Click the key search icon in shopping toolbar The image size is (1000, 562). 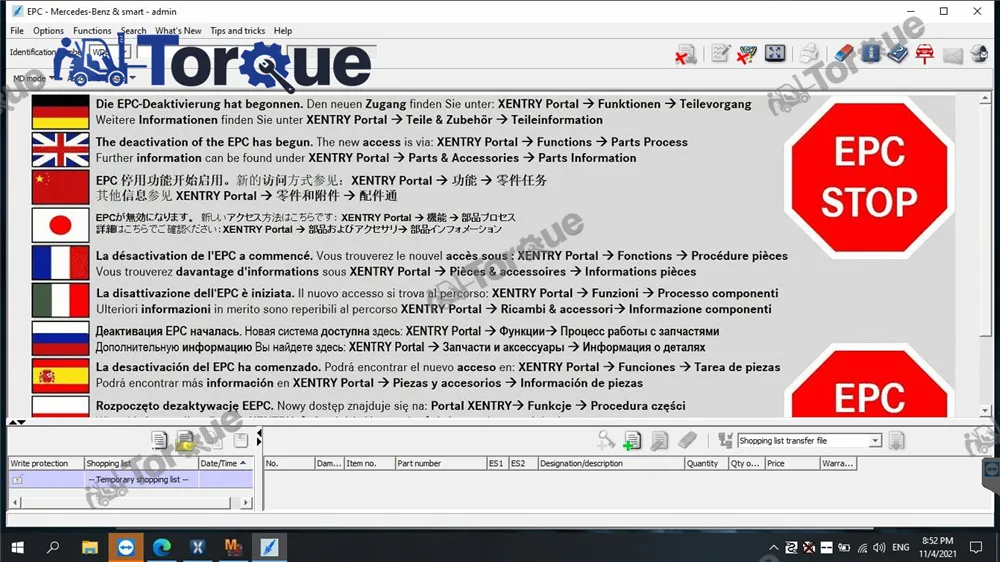605,440
